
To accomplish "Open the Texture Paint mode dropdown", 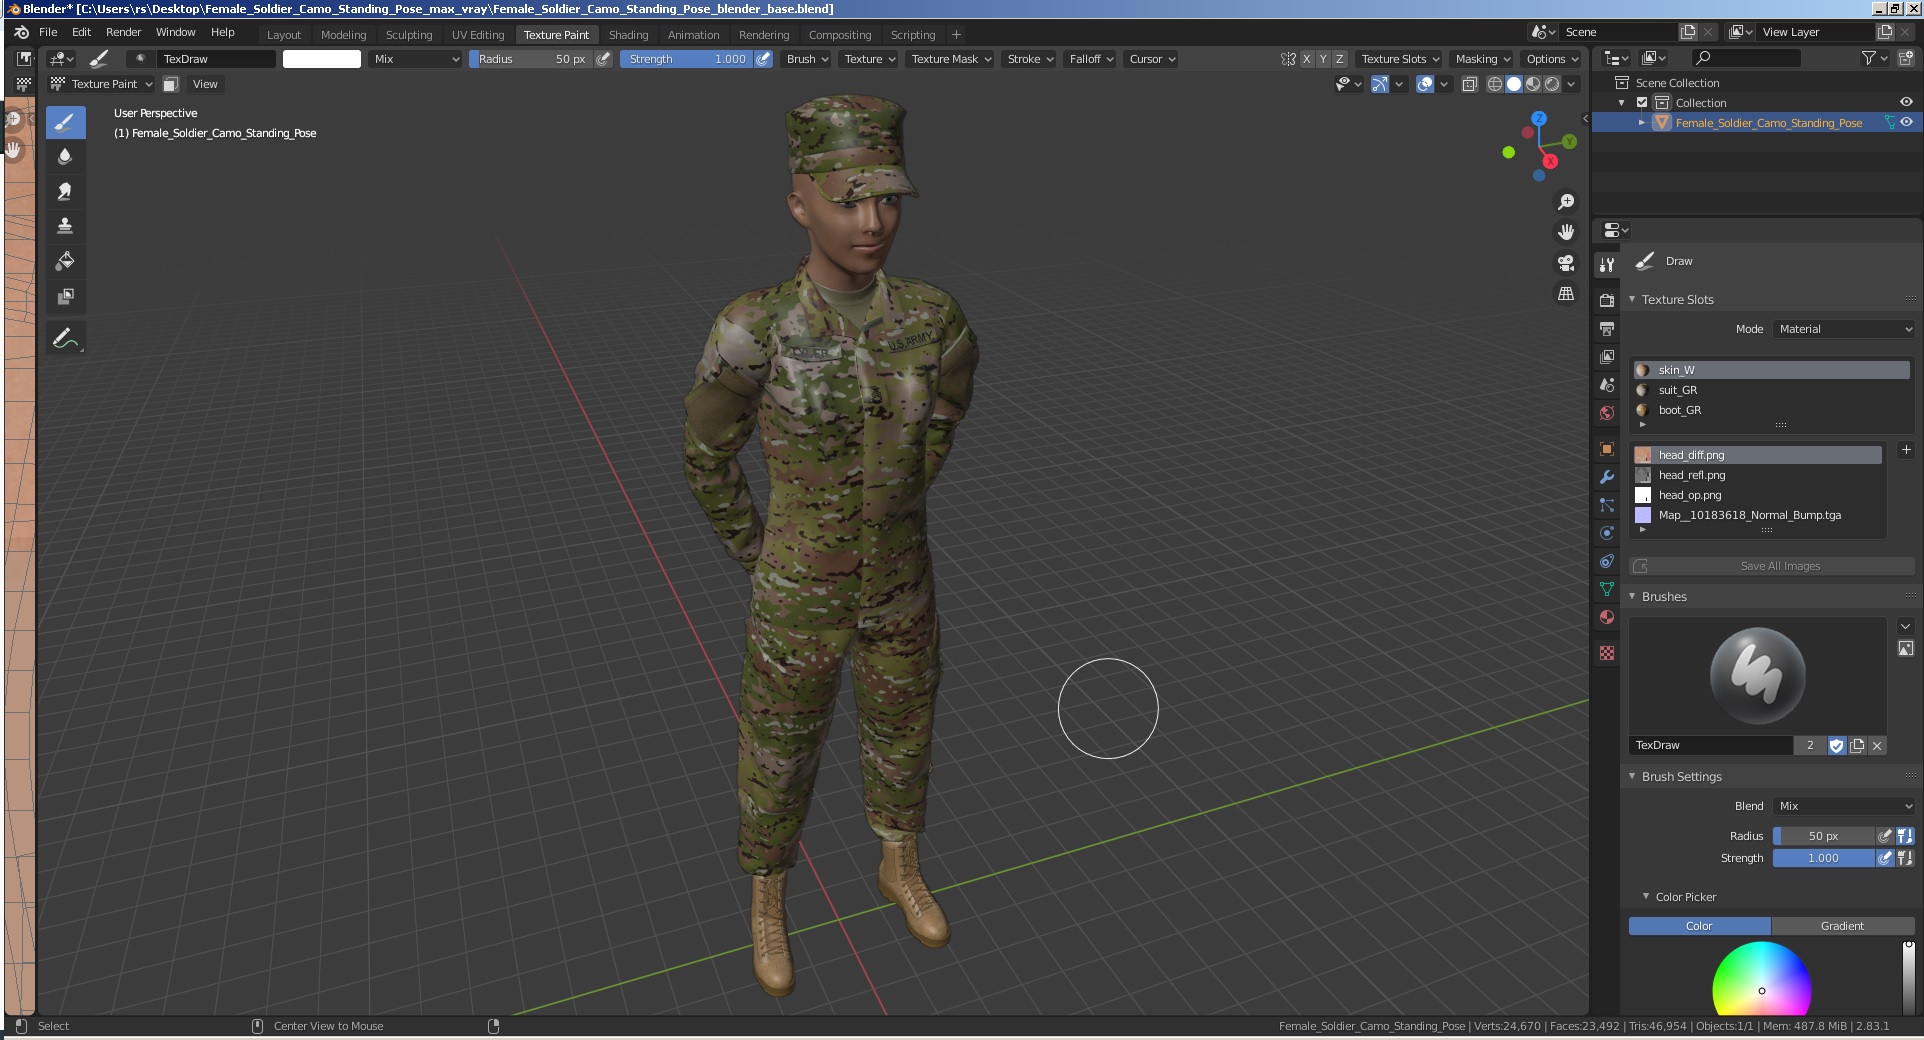I will (x=102, y=84).
